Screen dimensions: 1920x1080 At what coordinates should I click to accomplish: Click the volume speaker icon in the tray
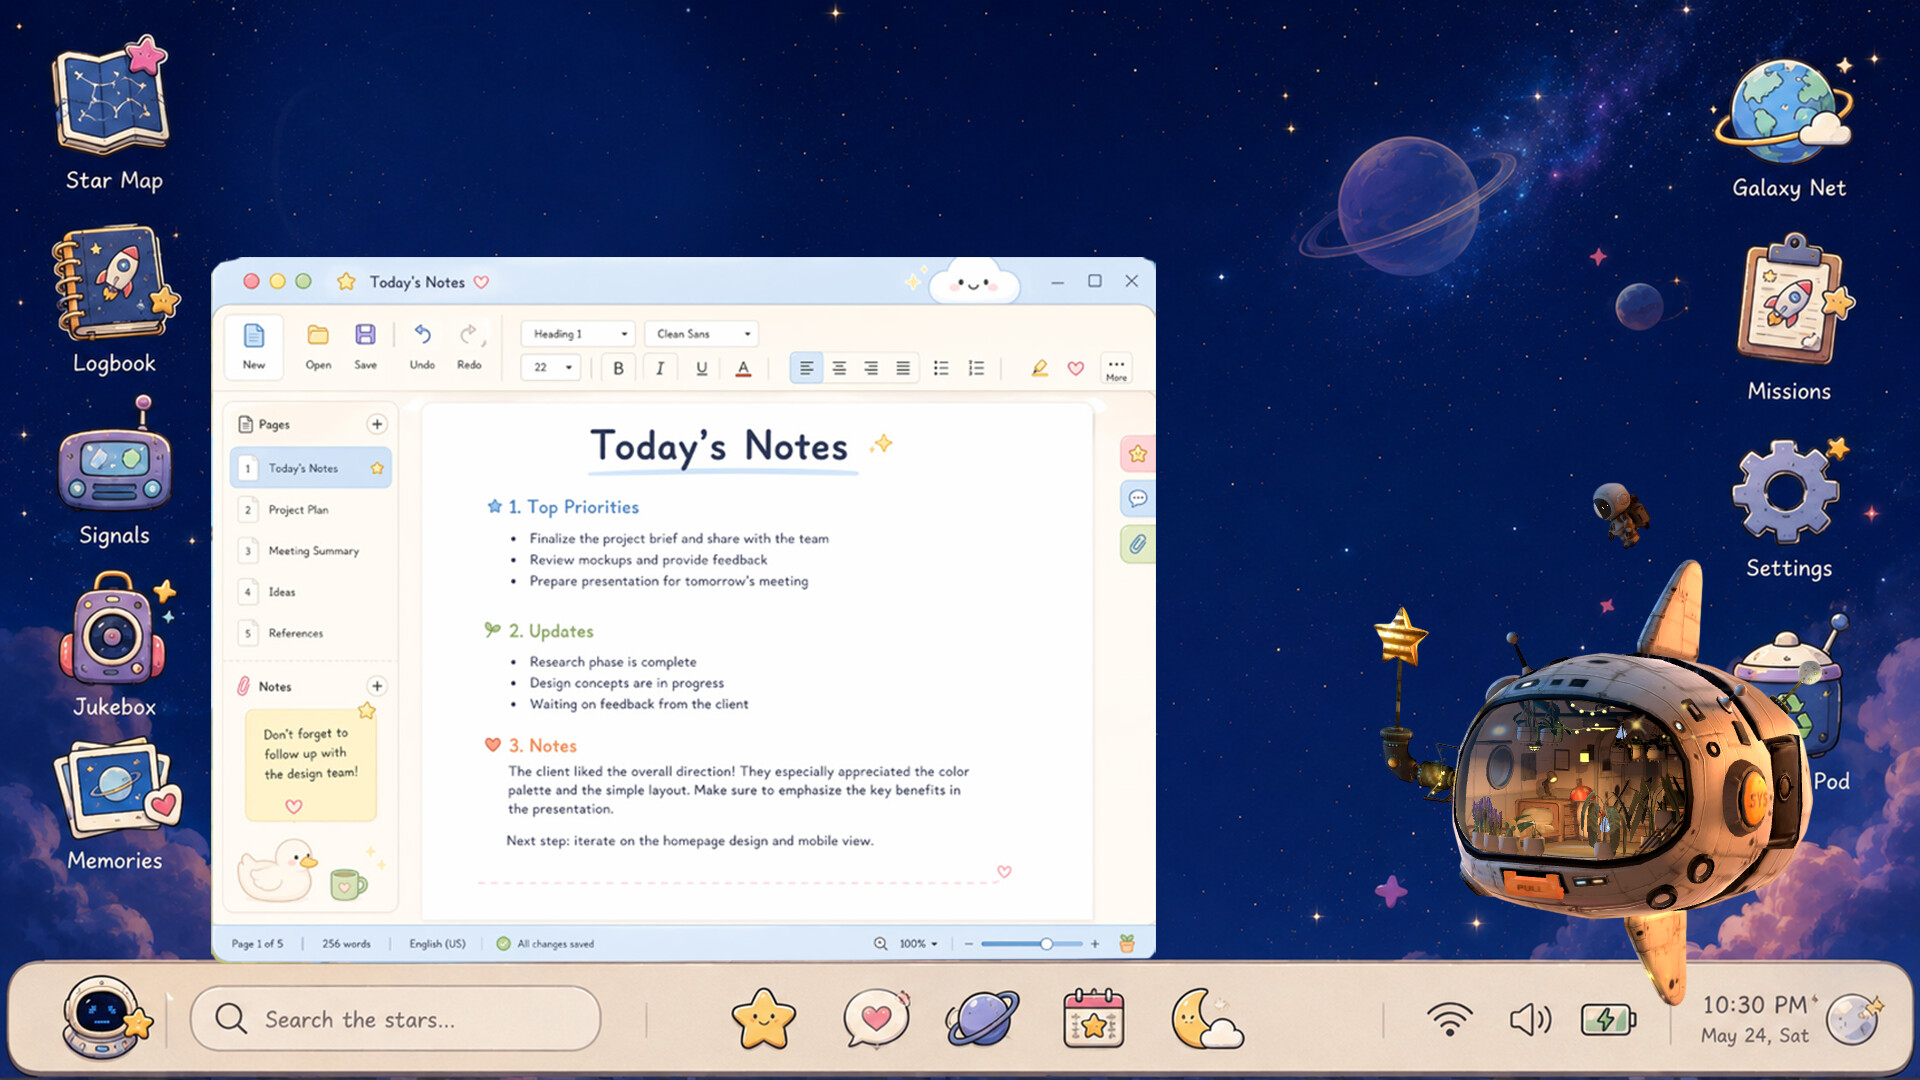click(1529, 1020)
